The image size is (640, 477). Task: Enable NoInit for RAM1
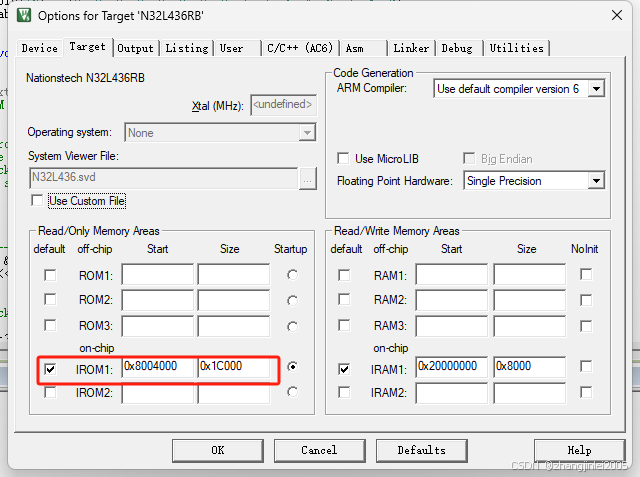586,274
